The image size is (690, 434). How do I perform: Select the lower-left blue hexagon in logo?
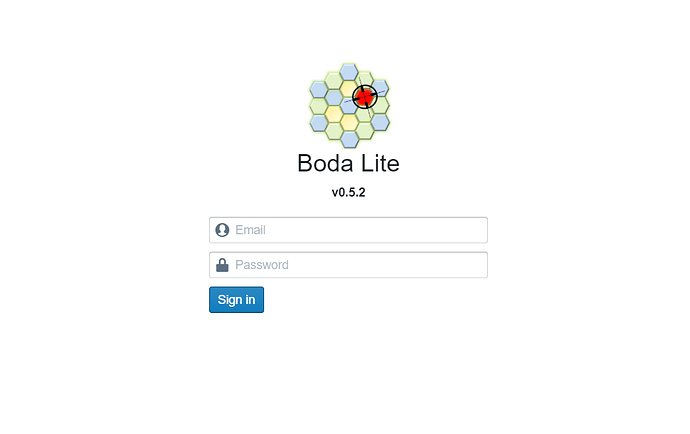coord(319,123)
